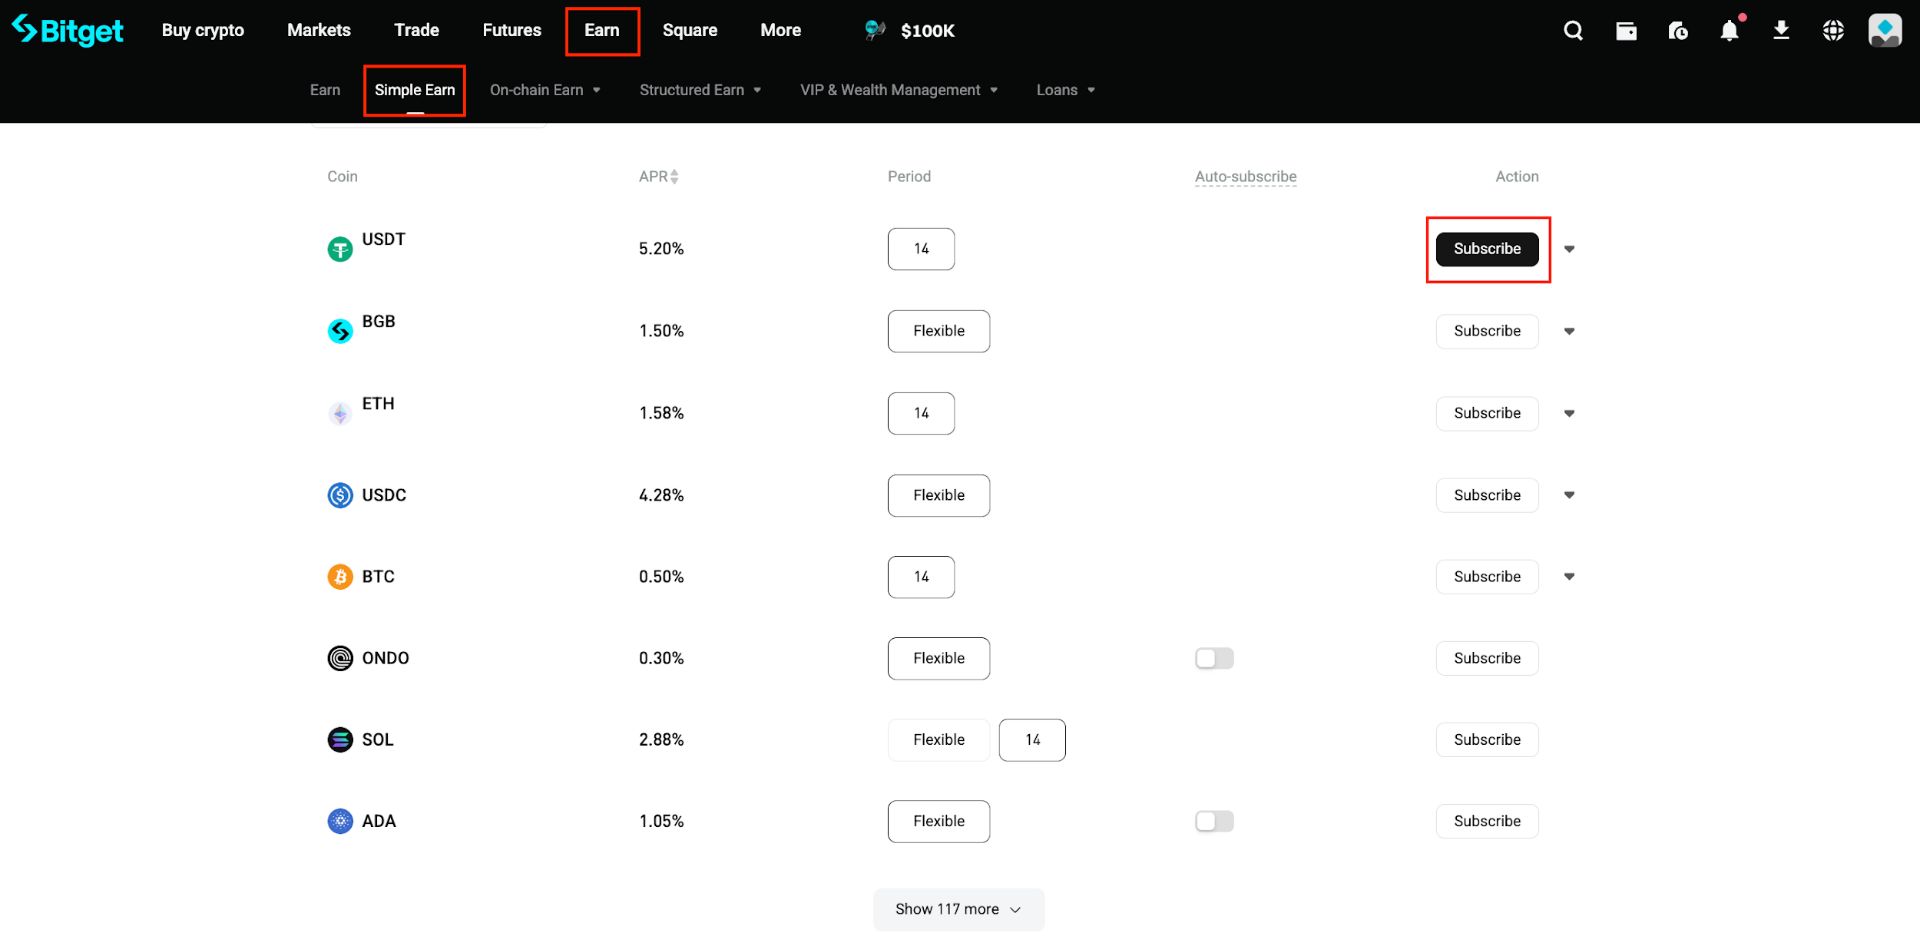This screenshot has width=1920, height=946.
Task: Subscribe to the SOL product
Action: coord(1487,740)
